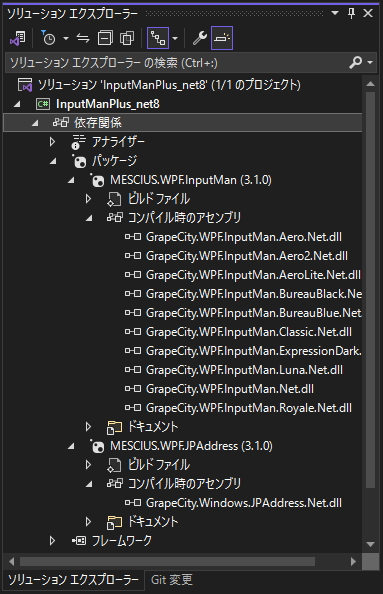Expand ビルド ファイル under MESCIUS.WPF.JPAddress
The height and width of the screenshot is (594, 383).
[x=88, y=465]
